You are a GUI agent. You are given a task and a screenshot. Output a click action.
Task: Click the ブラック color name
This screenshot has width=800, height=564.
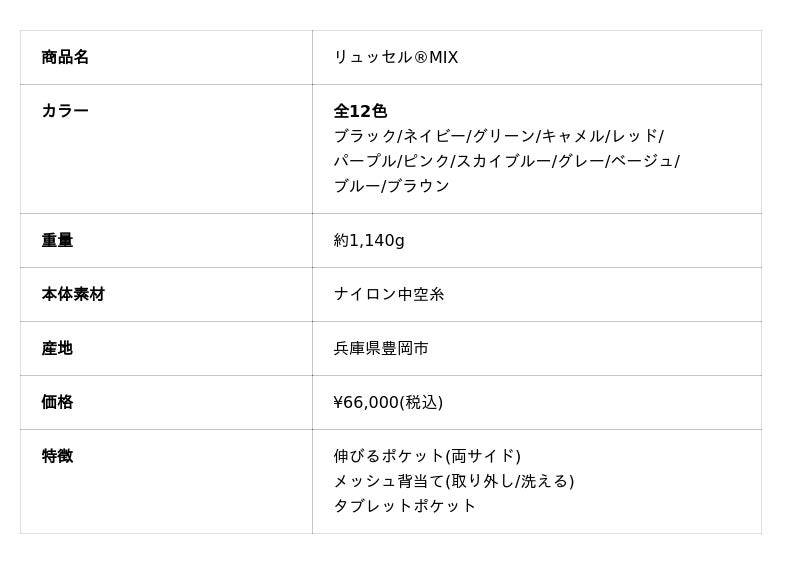(x=364, y=136)
